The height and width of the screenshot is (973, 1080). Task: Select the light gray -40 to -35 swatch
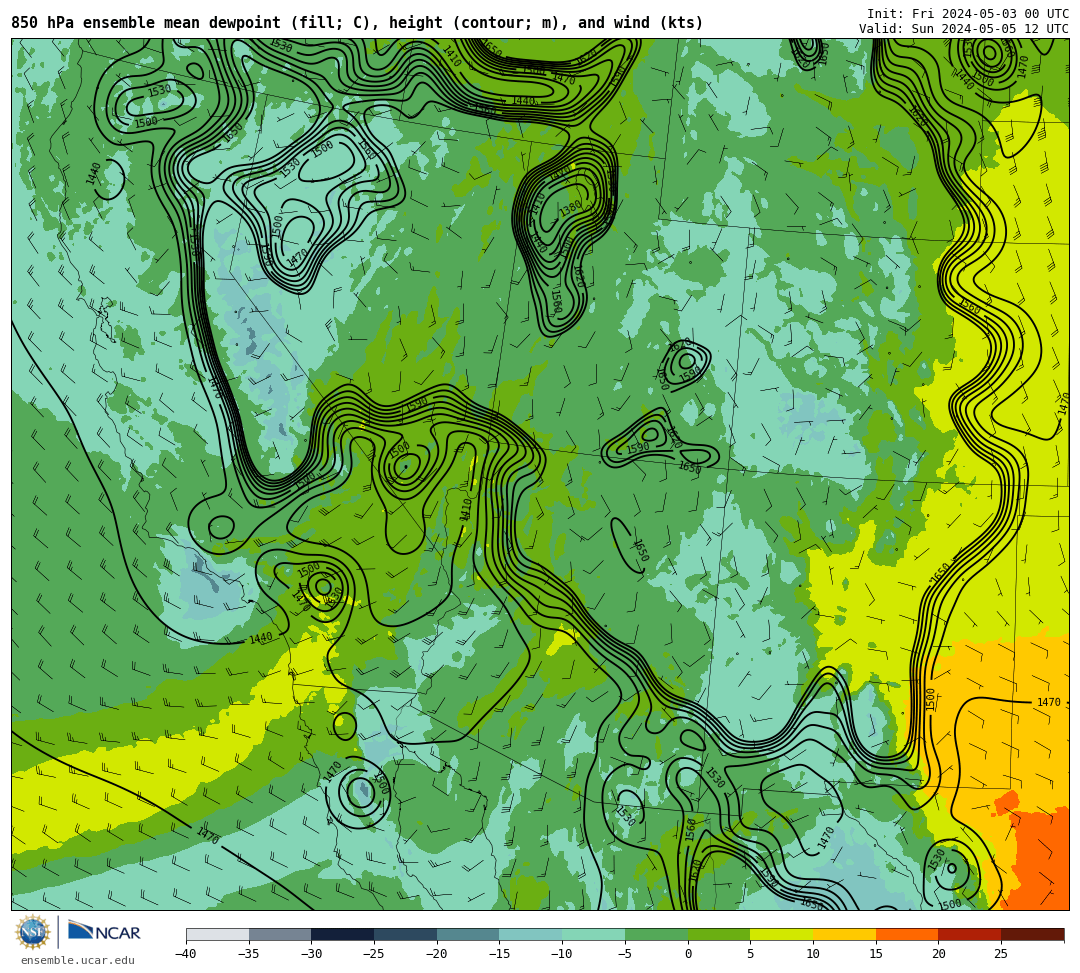pos(218,934)
